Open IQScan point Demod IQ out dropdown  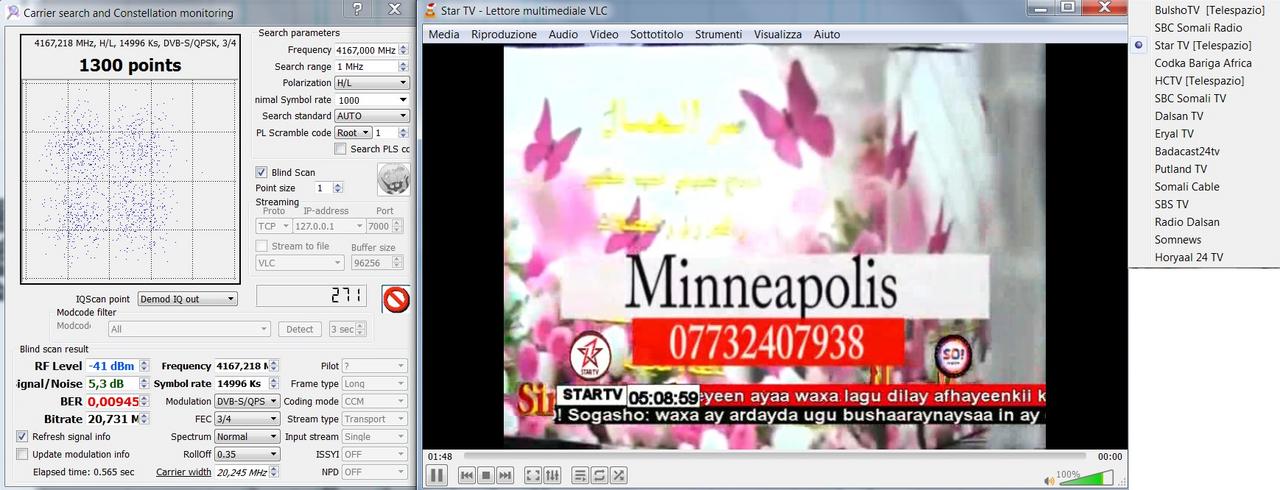(187, 299)
